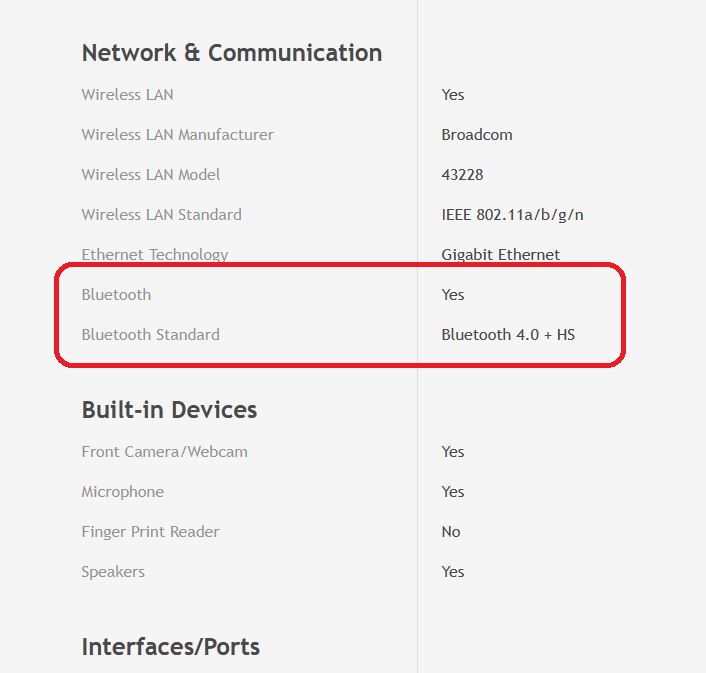Click the No value for Finger Print Reader
This screenshot has width=706, height=673.
[x=451, y=532]
